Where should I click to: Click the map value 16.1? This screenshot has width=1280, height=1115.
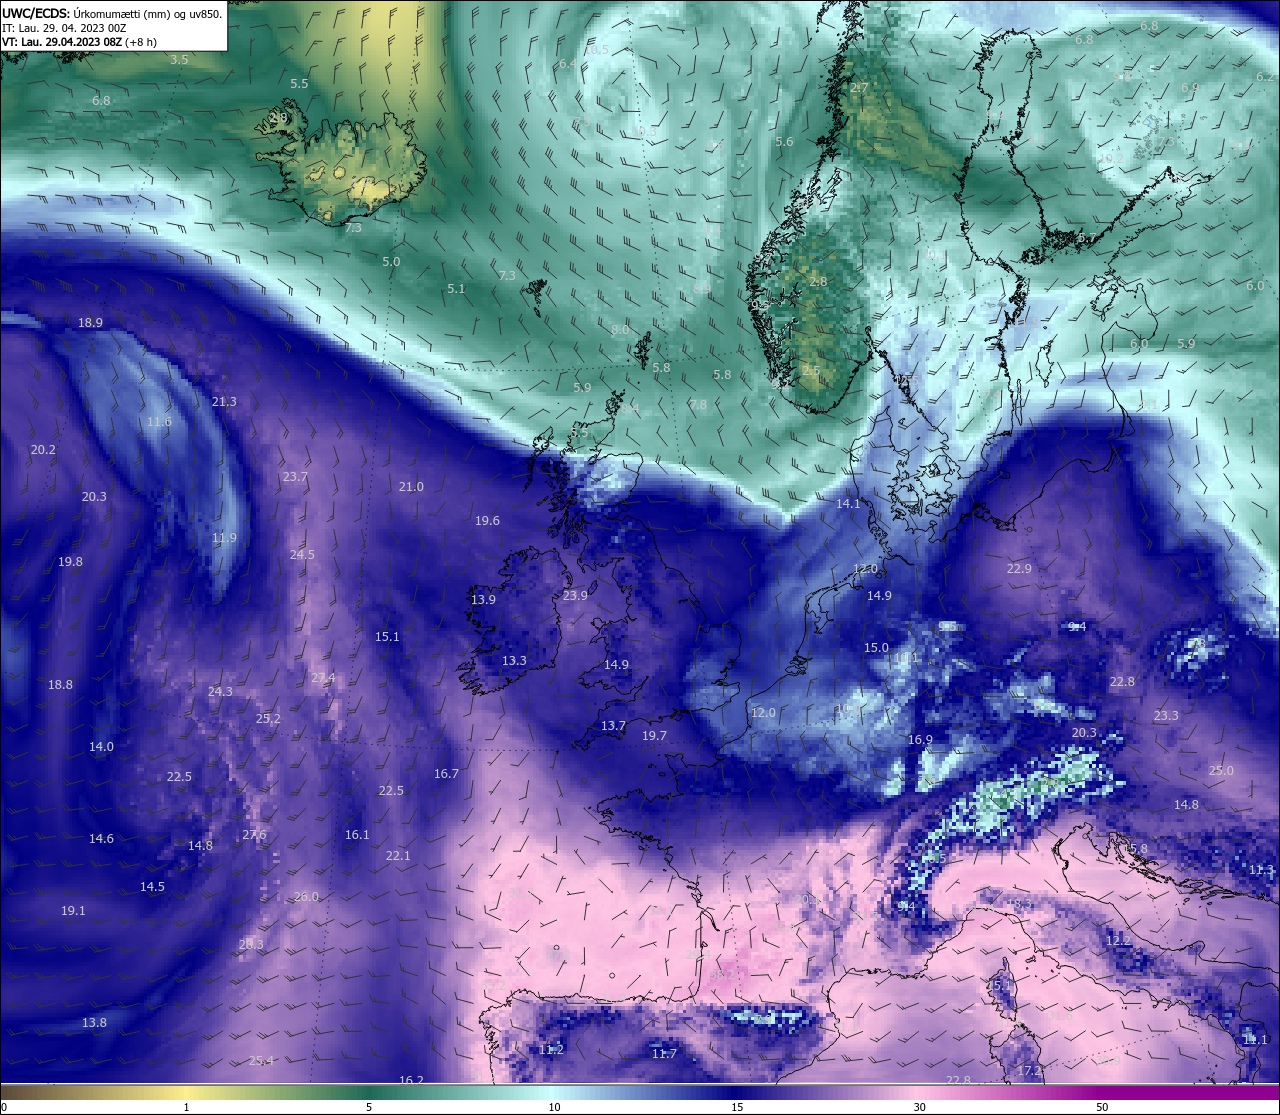357,835
